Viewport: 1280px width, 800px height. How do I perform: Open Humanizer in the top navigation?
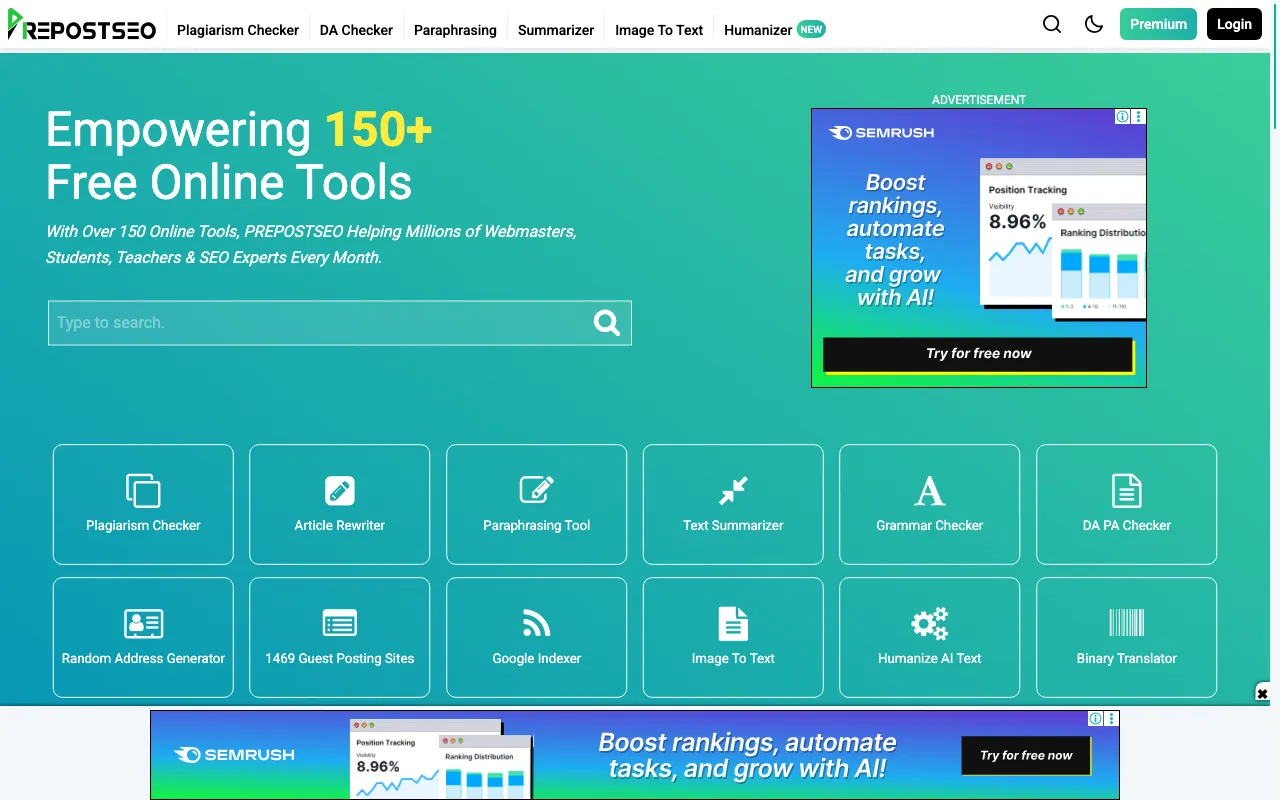pyautogui.click(x=758, y=30)
